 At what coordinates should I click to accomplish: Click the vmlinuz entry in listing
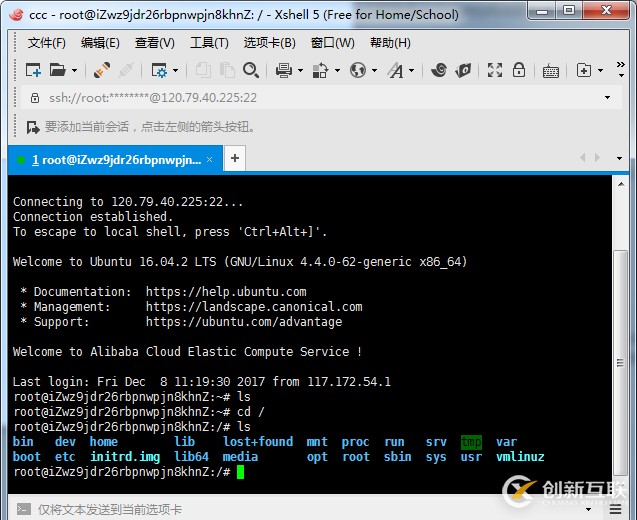click(520, 457)
